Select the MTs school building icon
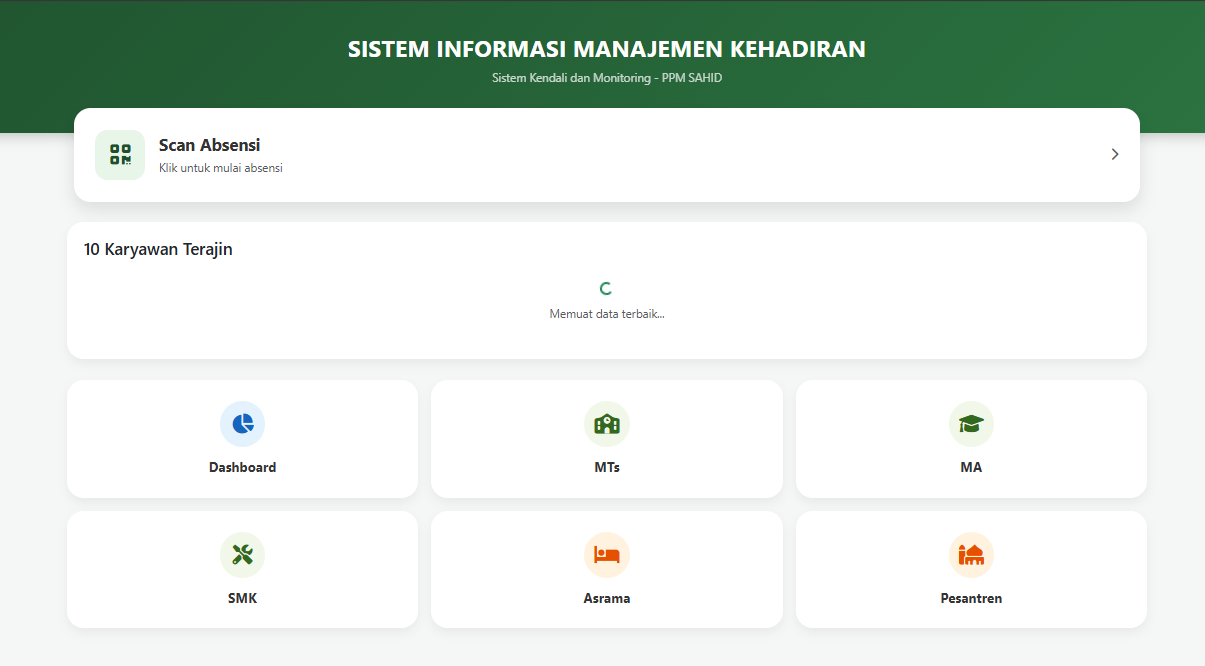Viewport: 1205px width, 666px height. pyautogui.click(x=607, y=423)
